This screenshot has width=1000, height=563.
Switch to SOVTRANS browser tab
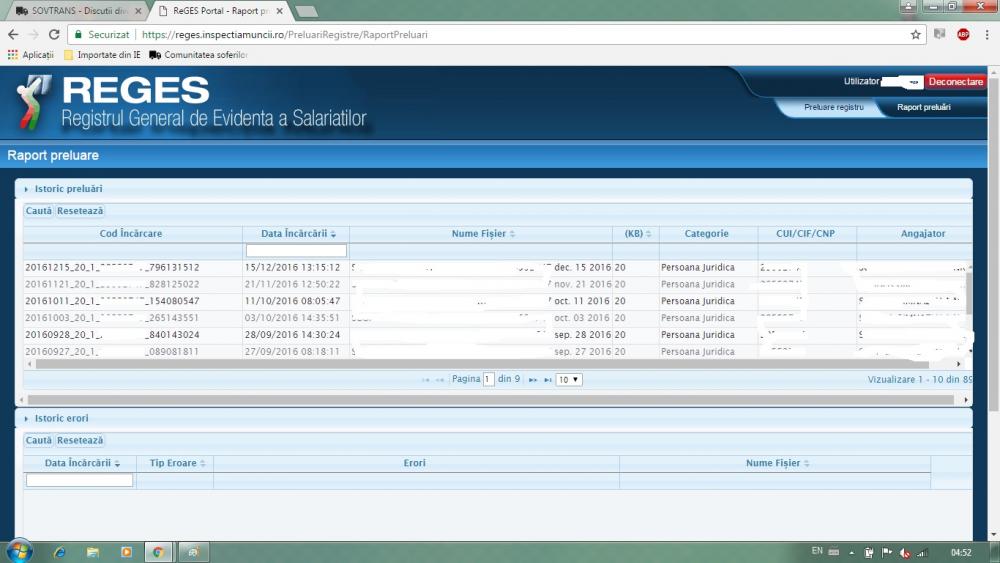[72, 11]
